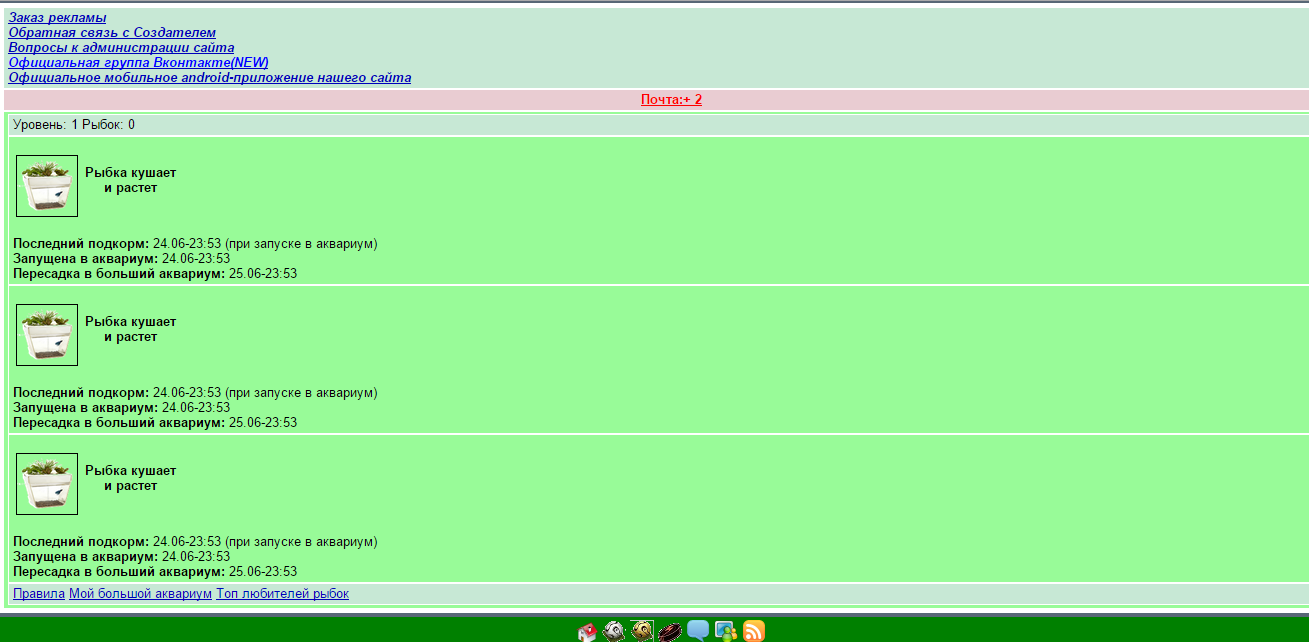Viewport: 1309px width, 642px height.
Task: Open the Правила link
Action: point(39,594)
